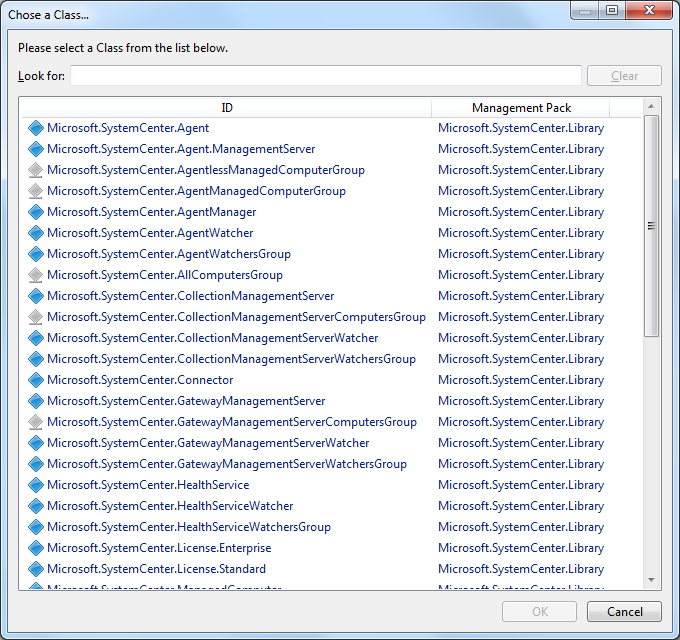Screen dimensions: 680x640
Task: Click the gray icon beside AllComputersGroup
Action: point(36,275)
